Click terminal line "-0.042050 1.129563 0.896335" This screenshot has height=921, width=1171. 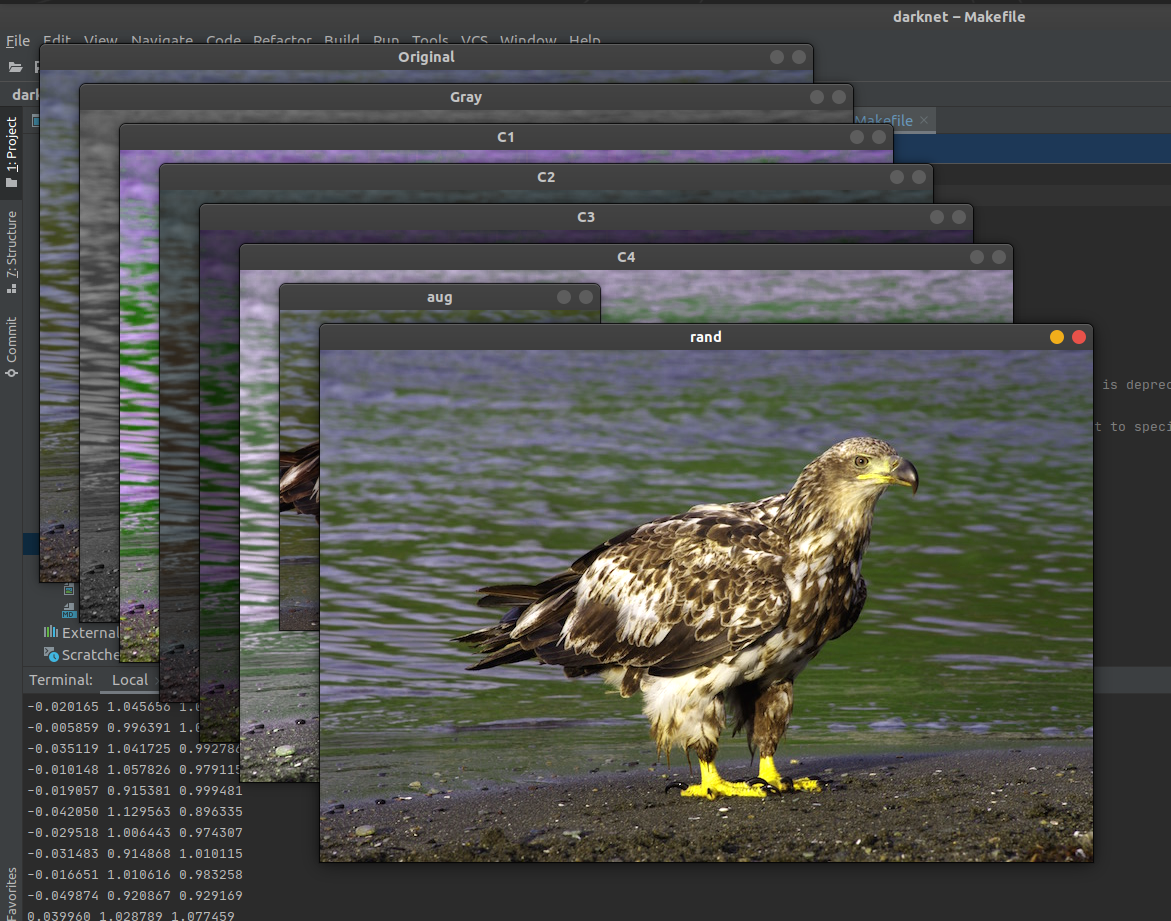[135, 811]
